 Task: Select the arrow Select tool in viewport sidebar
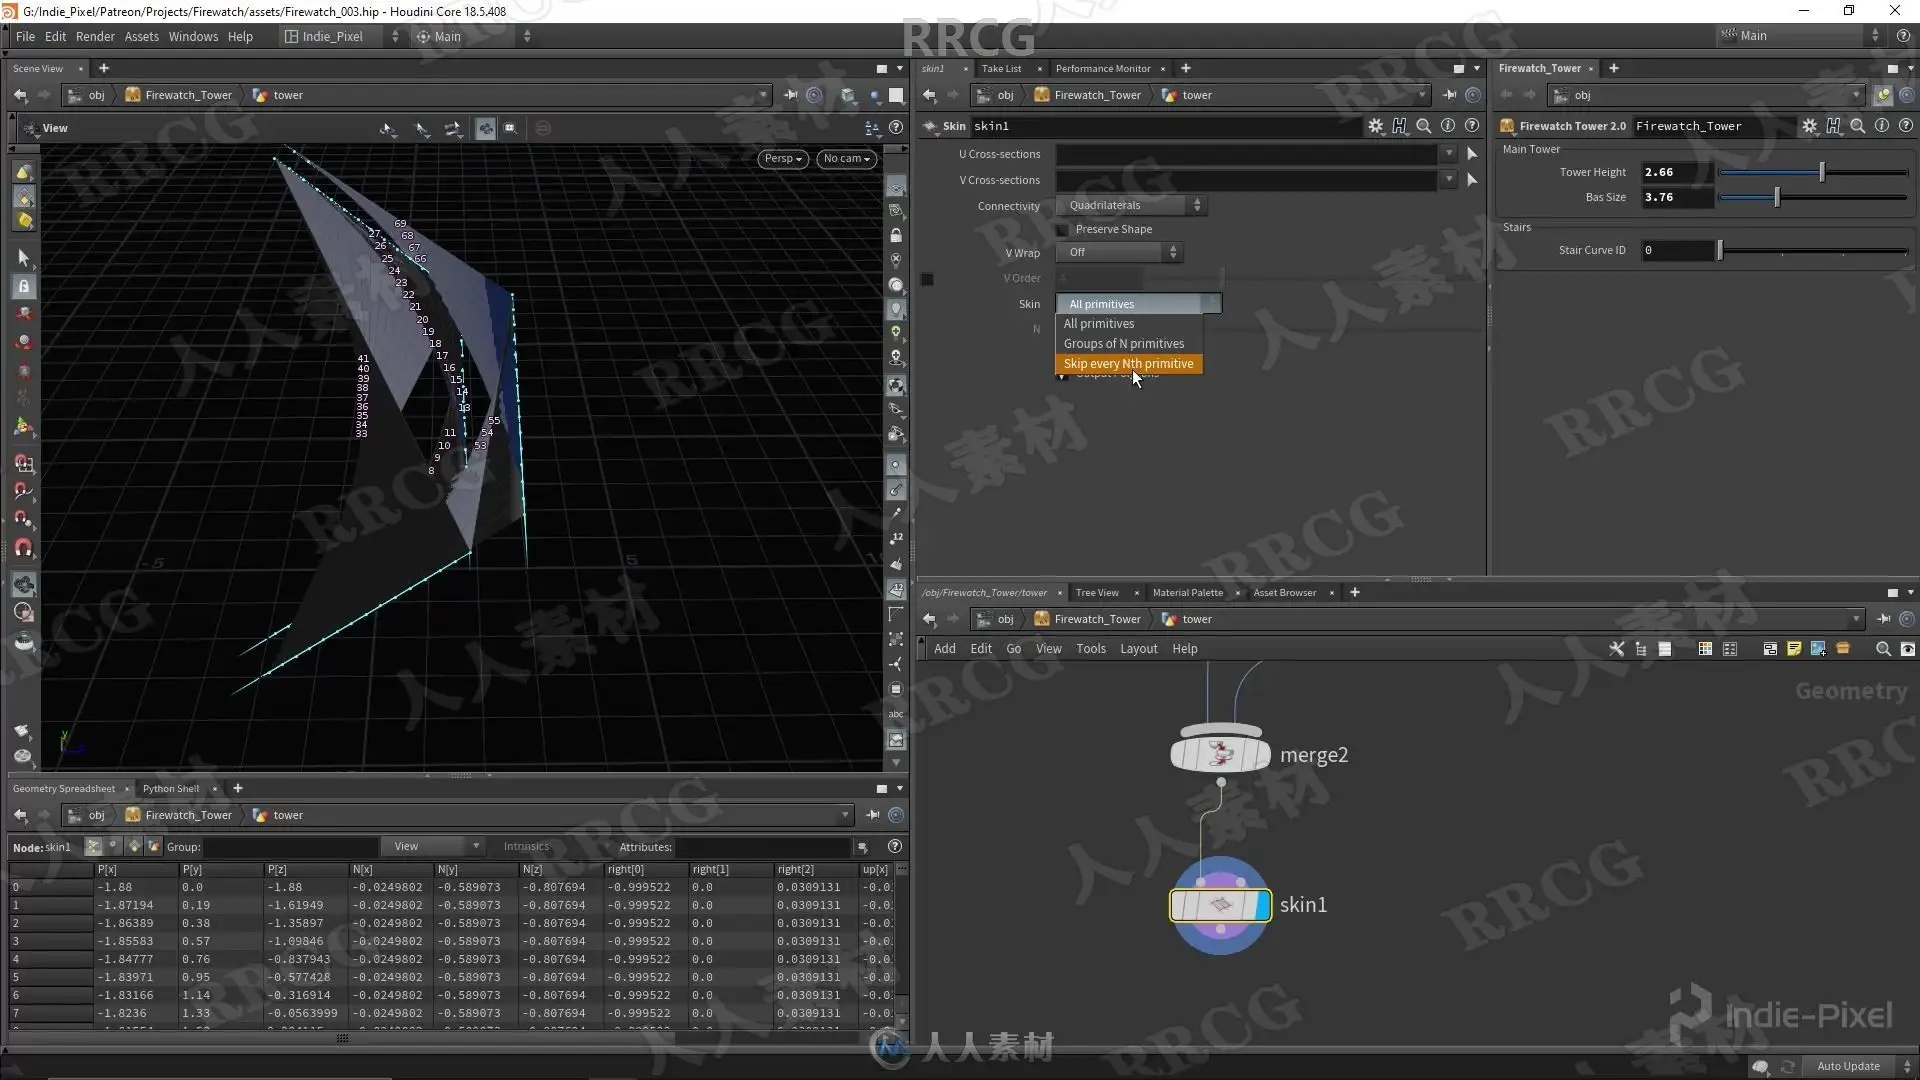coord(24,258)
